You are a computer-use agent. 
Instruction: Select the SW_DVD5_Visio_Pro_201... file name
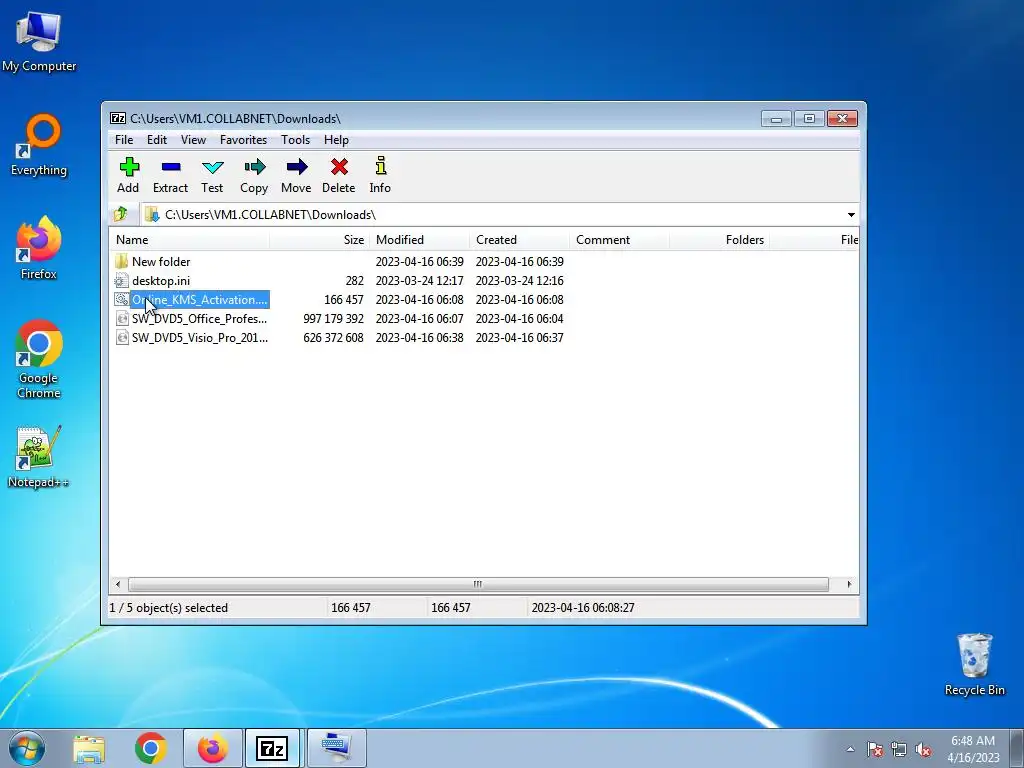[200, 338]
